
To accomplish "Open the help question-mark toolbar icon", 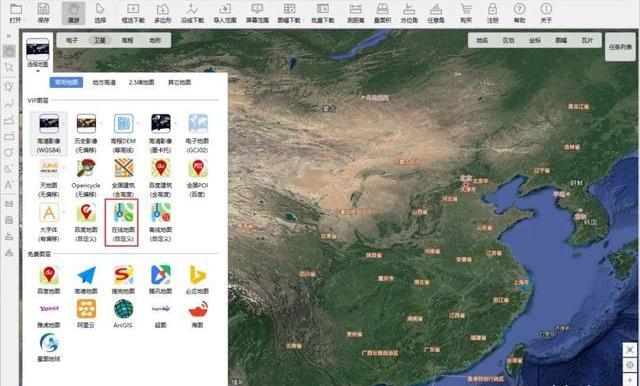I will click(519, 13).
